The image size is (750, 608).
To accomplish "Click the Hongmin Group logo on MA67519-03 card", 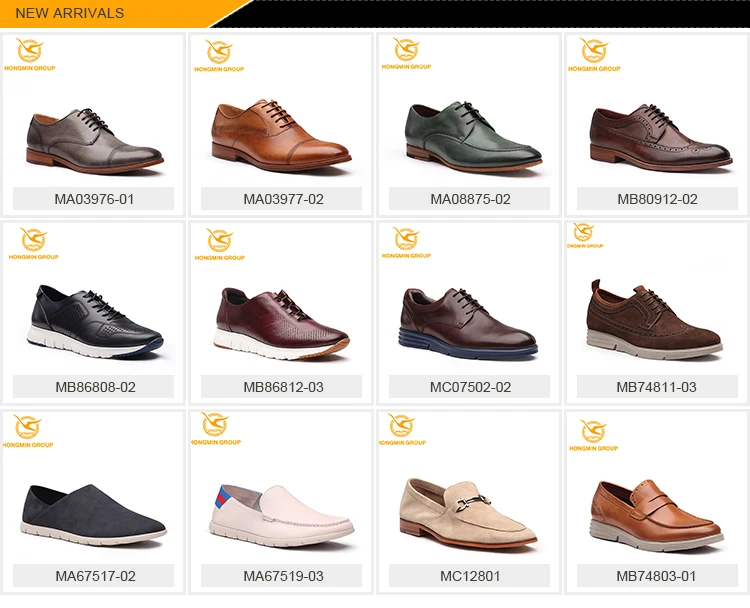I will [215, 429].
